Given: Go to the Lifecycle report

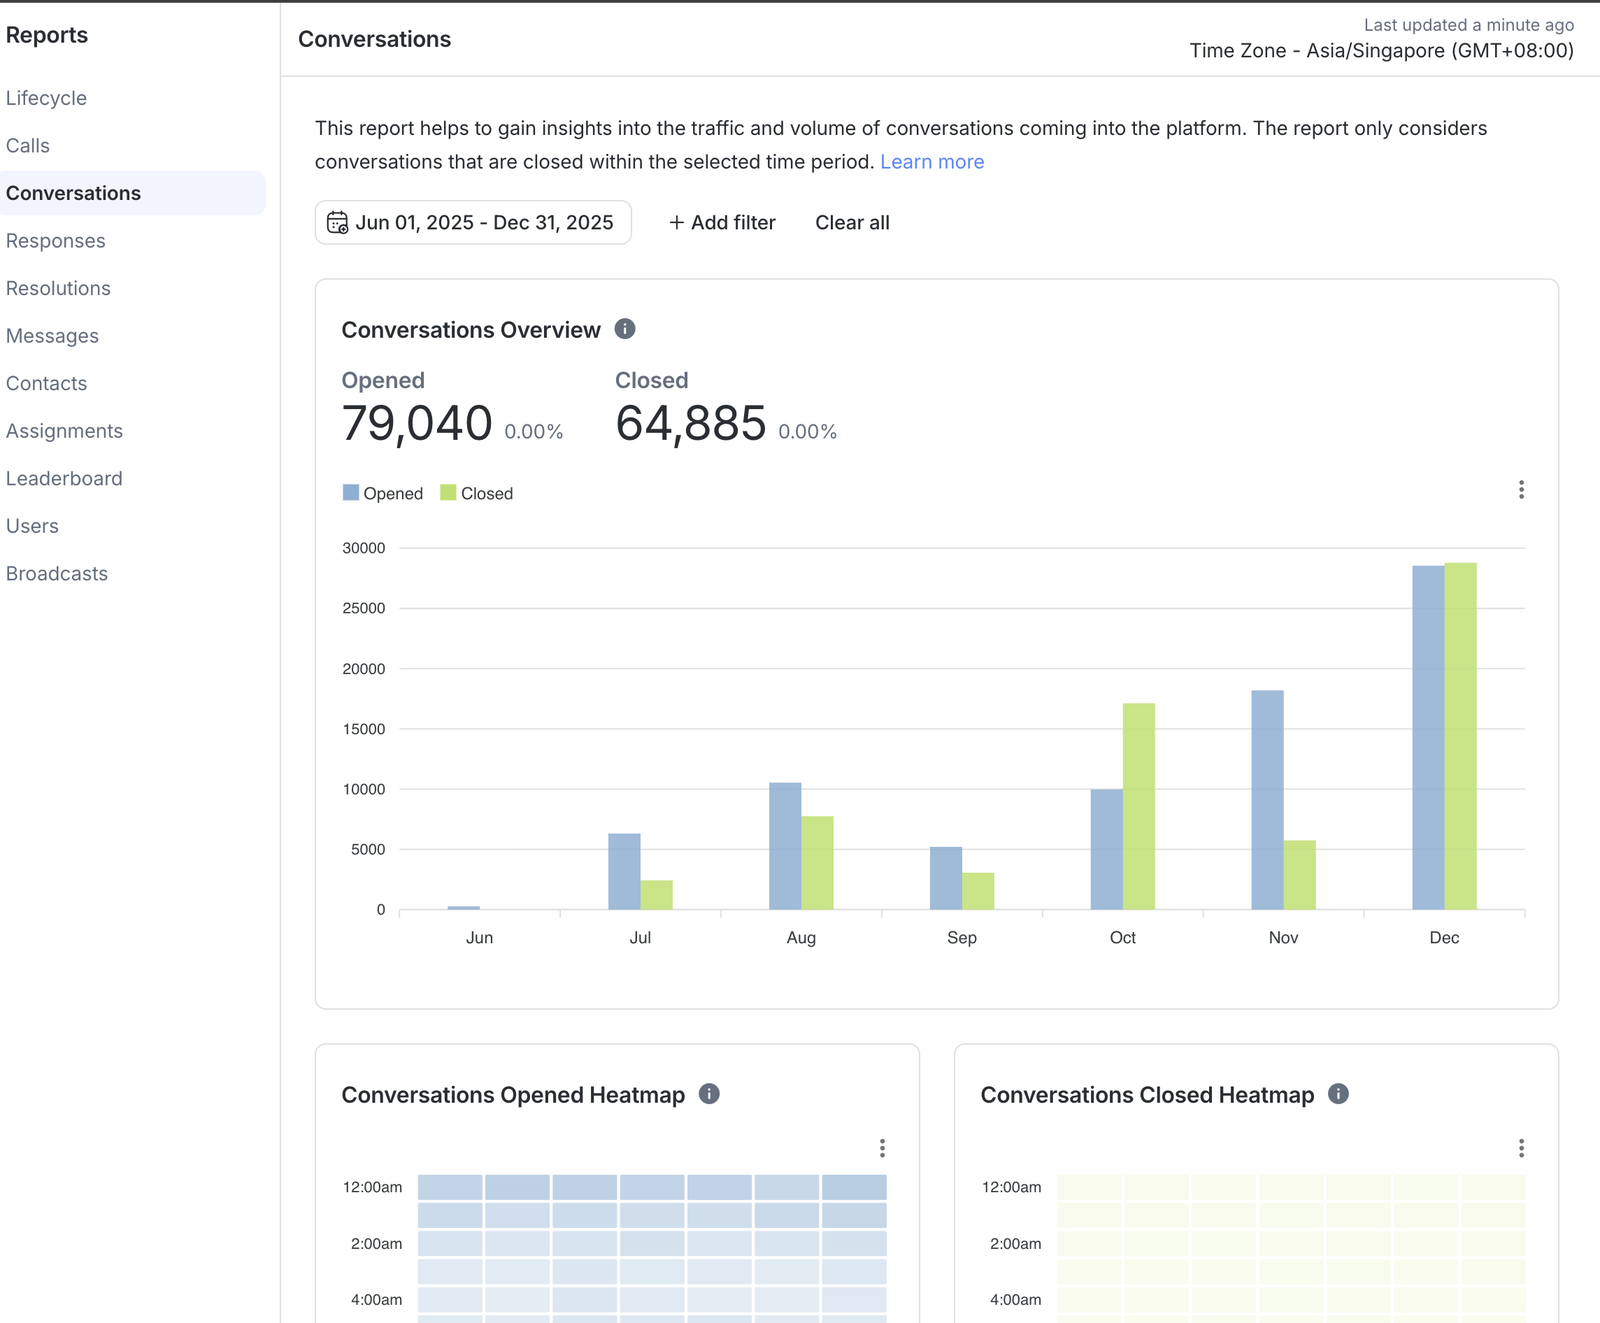Looking at the screenshot, I should (46, 98).
